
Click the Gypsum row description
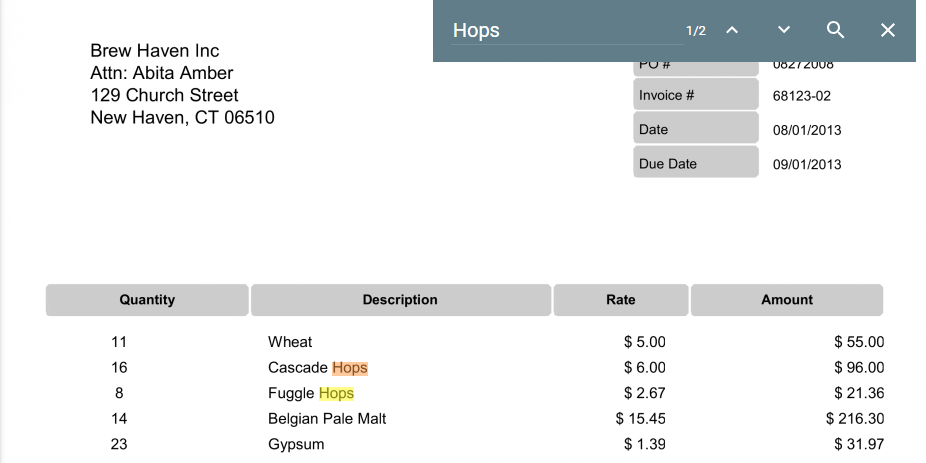tap(296, 444)
